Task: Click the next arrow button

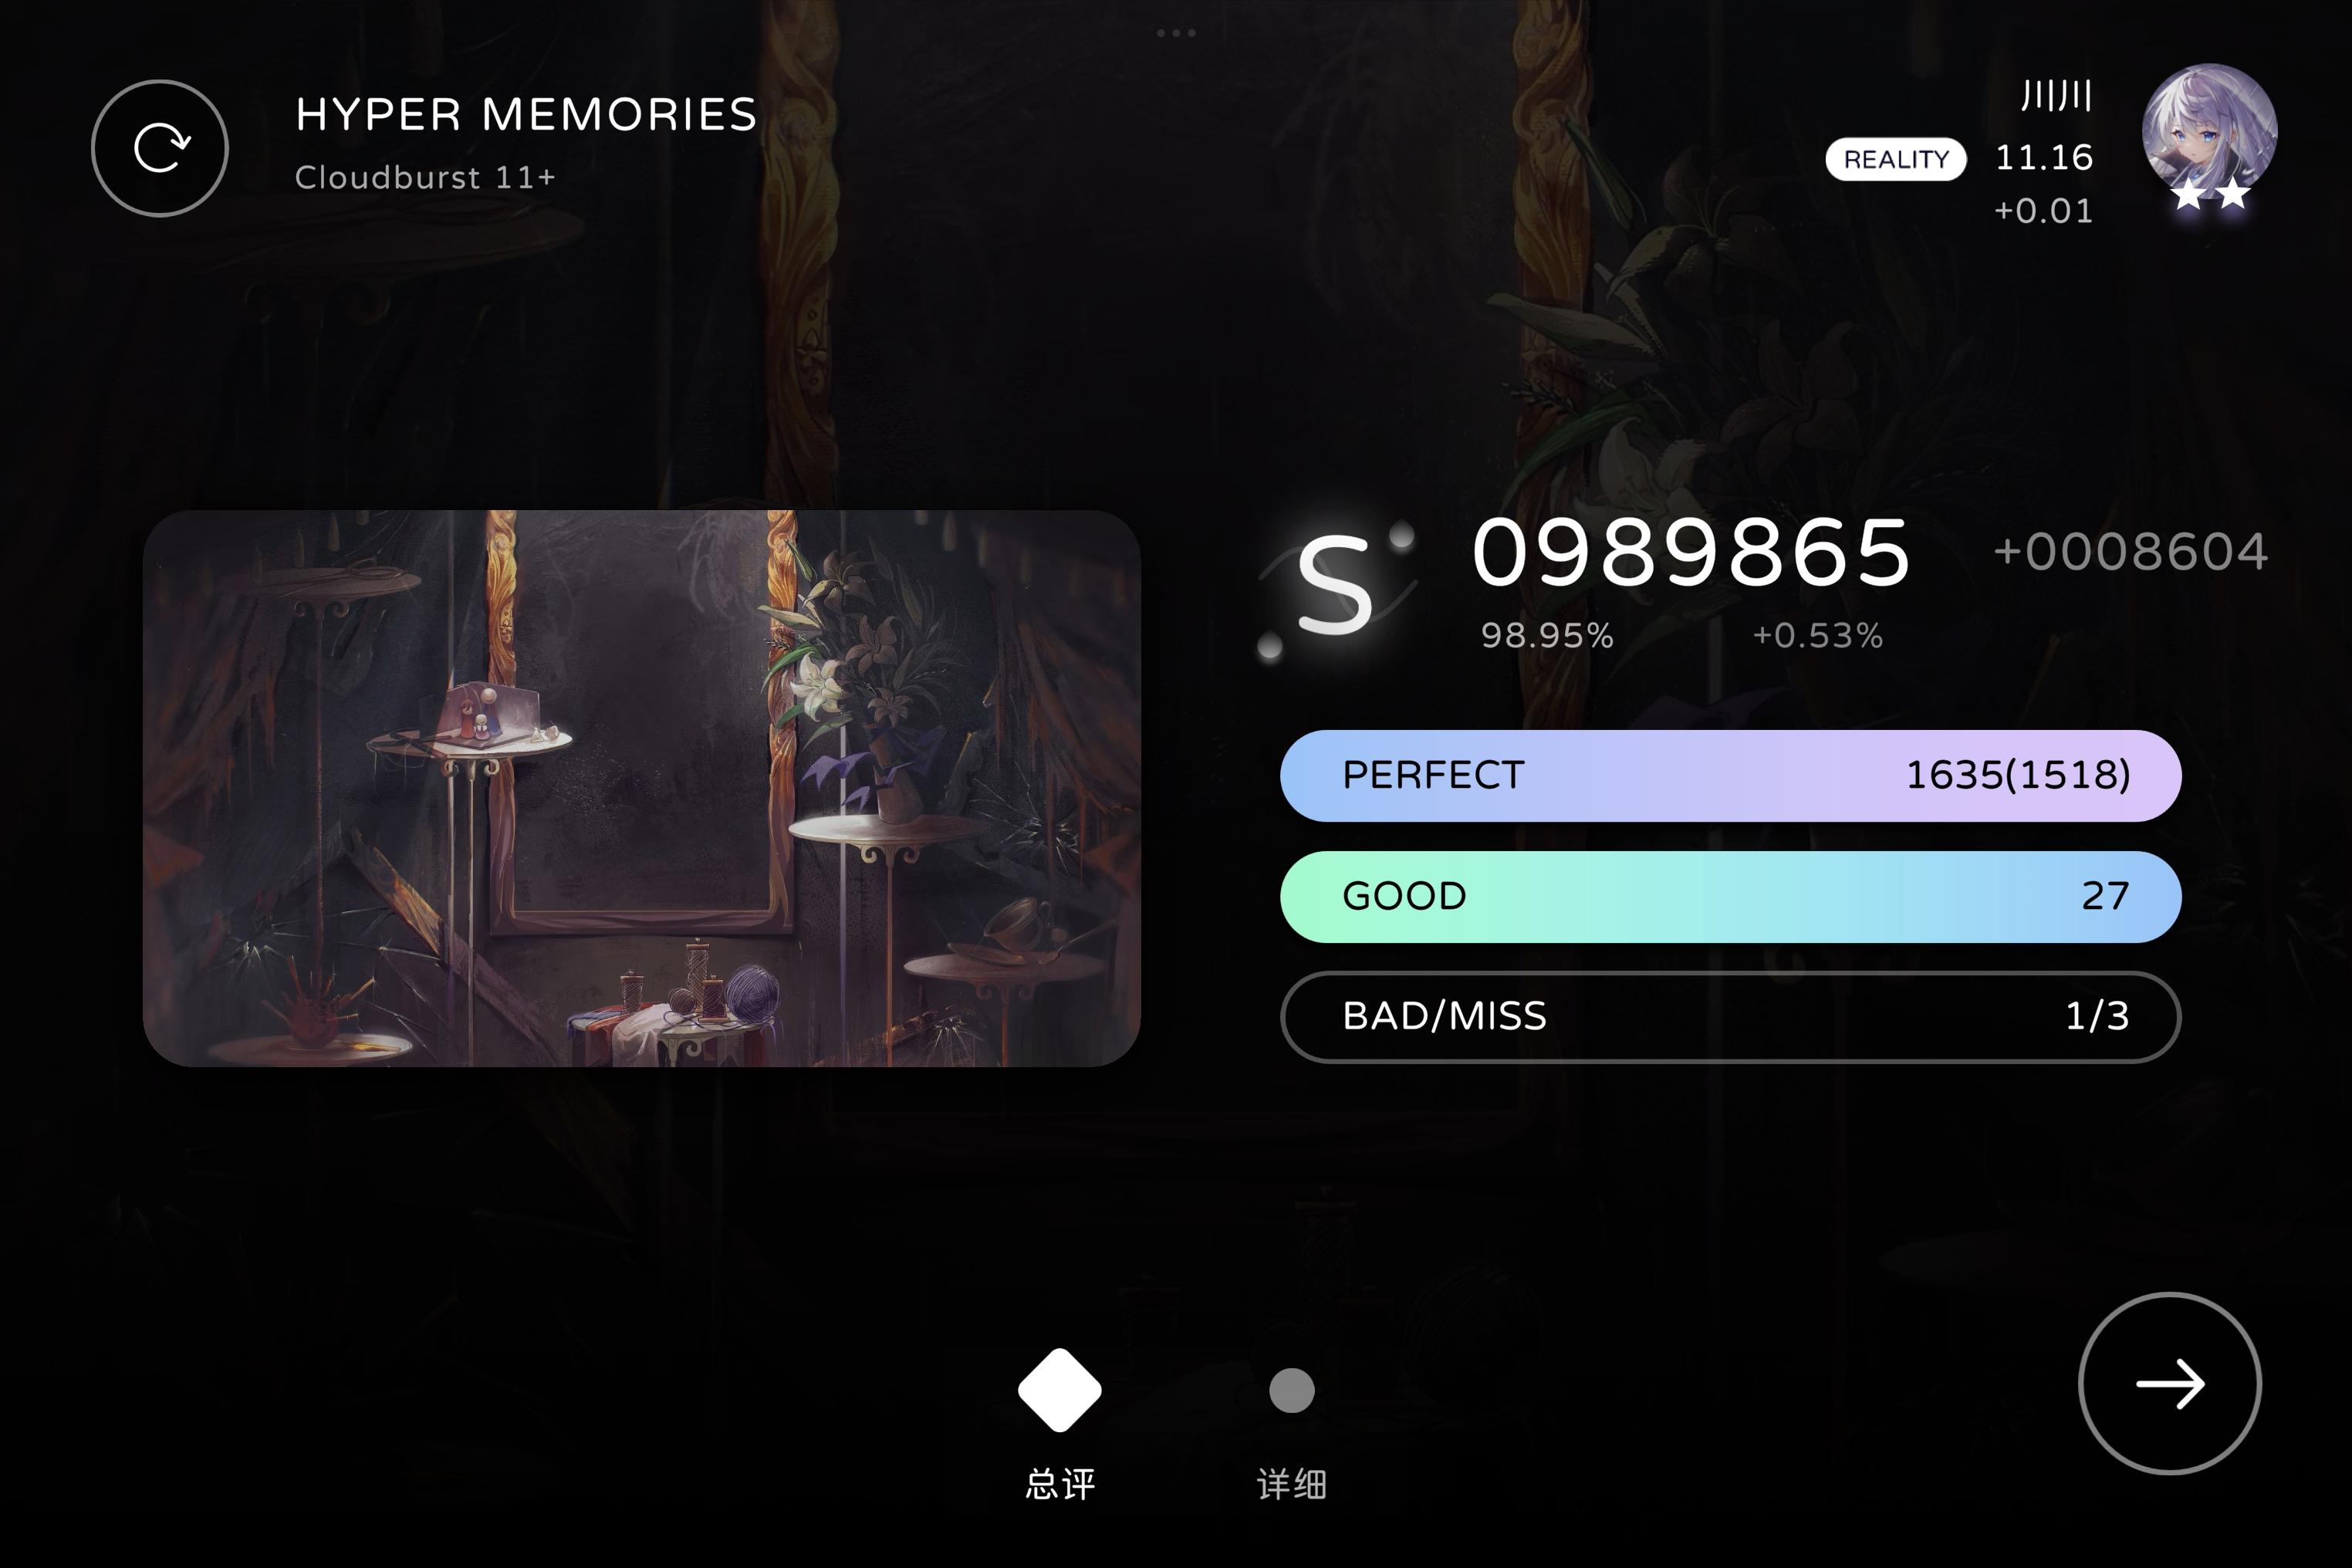Action: (x=2169, y=1383)
